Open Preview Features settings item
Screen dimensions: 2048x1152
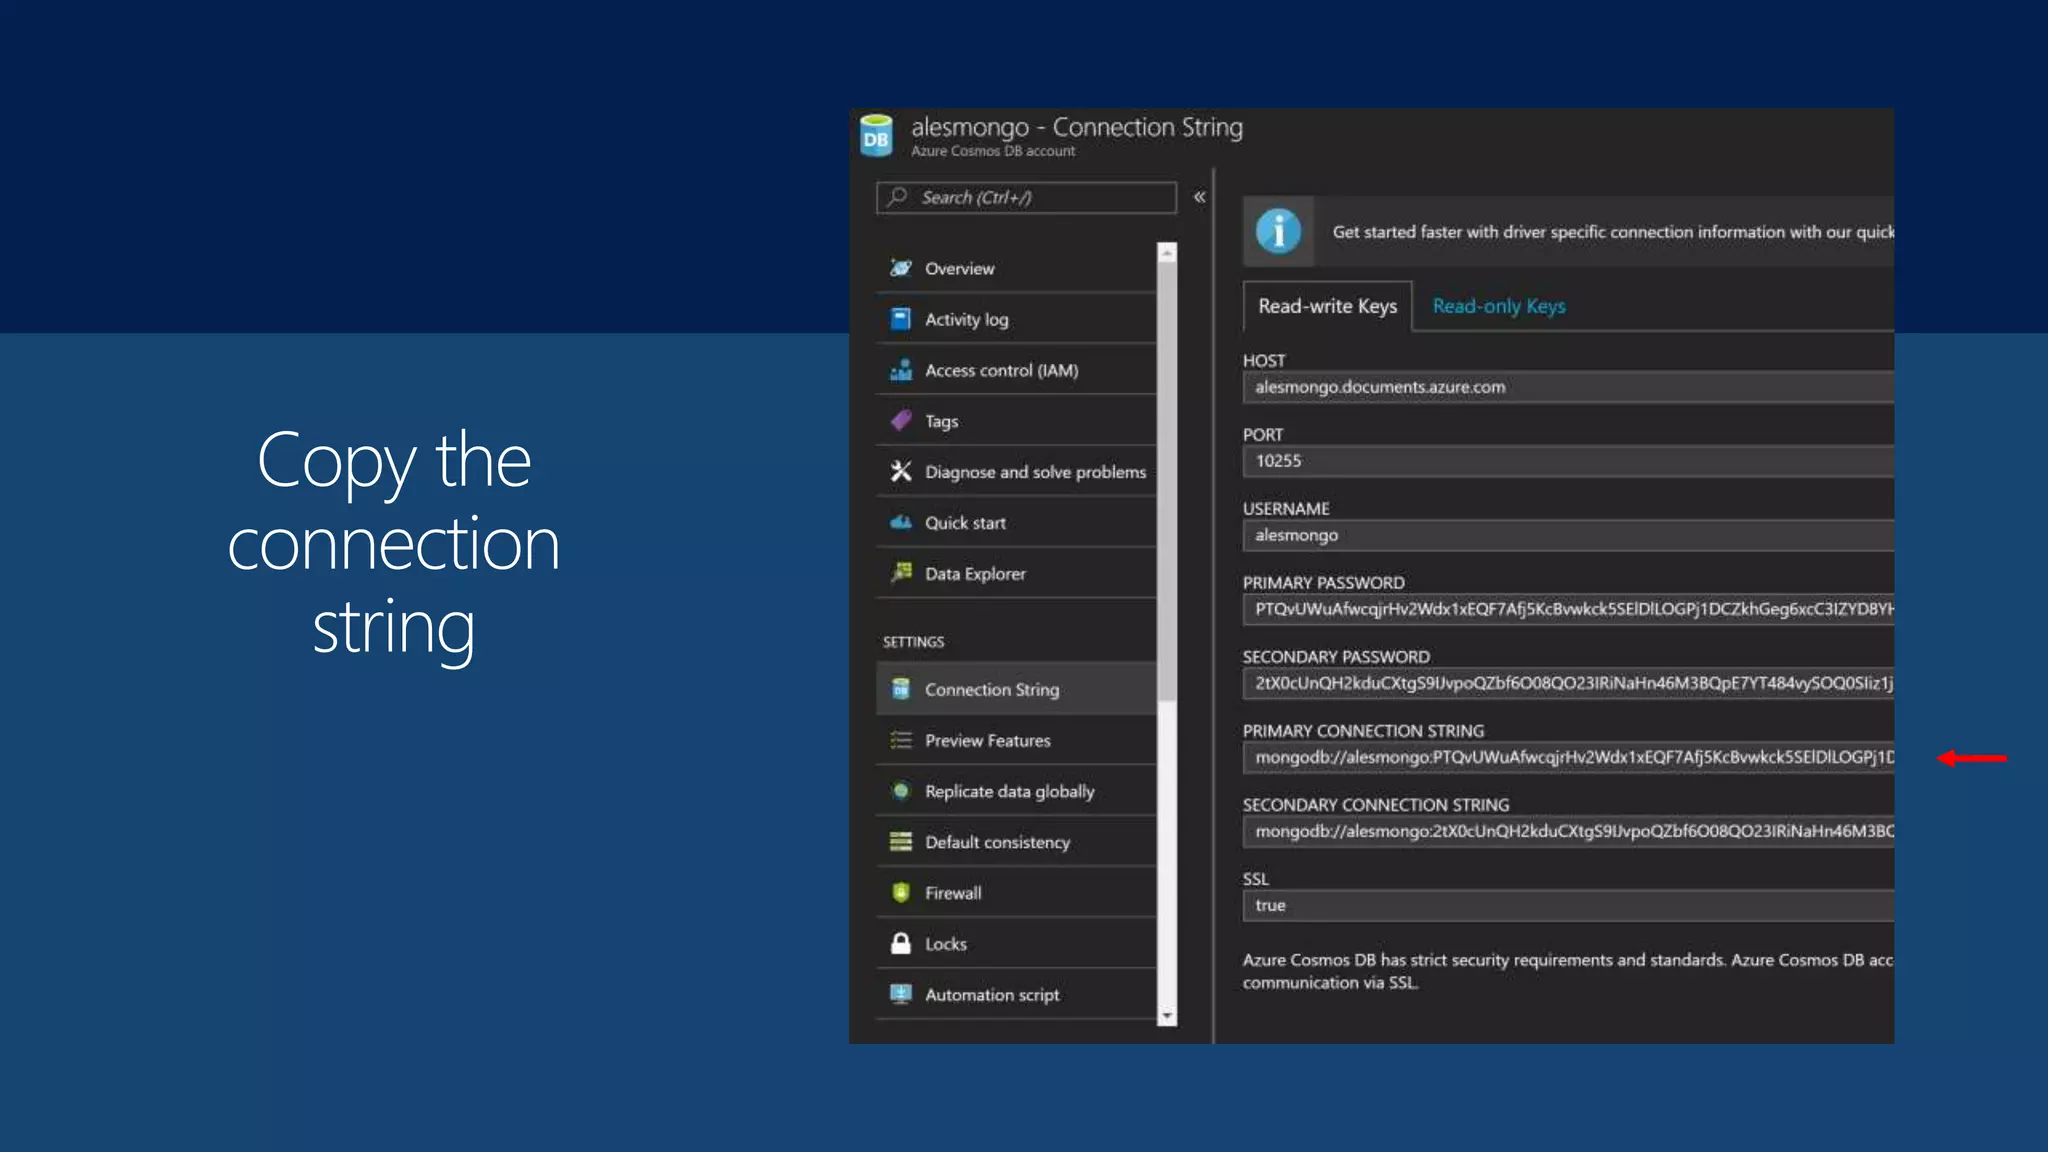click(987, 740)
